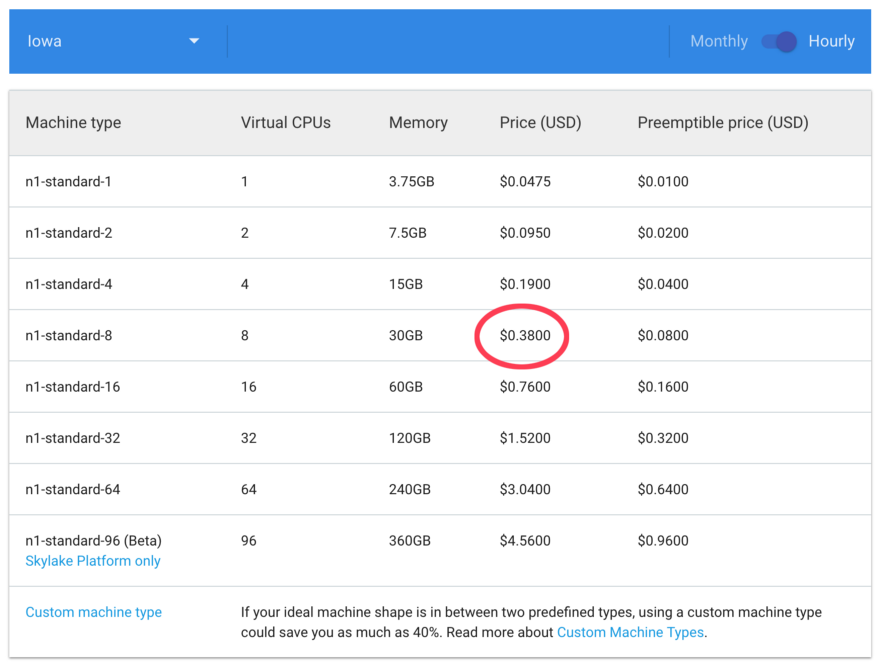Click the circled $0.3800 price
The image size is (880, 668).
(525, 336)
